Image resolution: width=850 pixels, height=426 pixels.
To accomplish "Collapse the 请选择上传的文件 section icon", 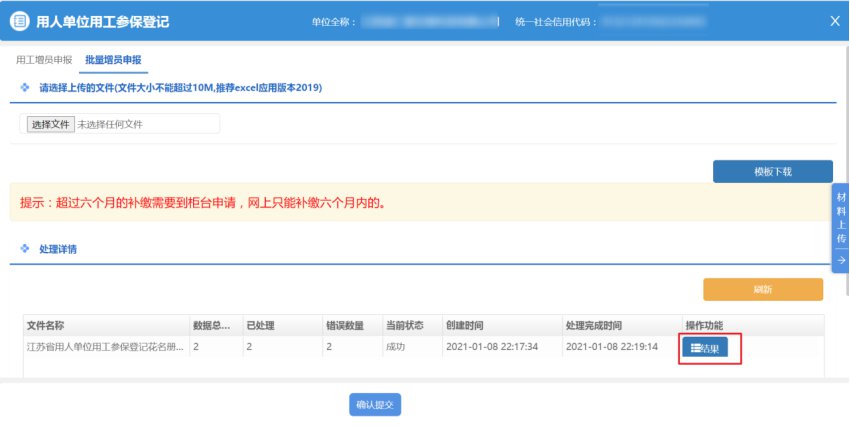I will (25, 88).
